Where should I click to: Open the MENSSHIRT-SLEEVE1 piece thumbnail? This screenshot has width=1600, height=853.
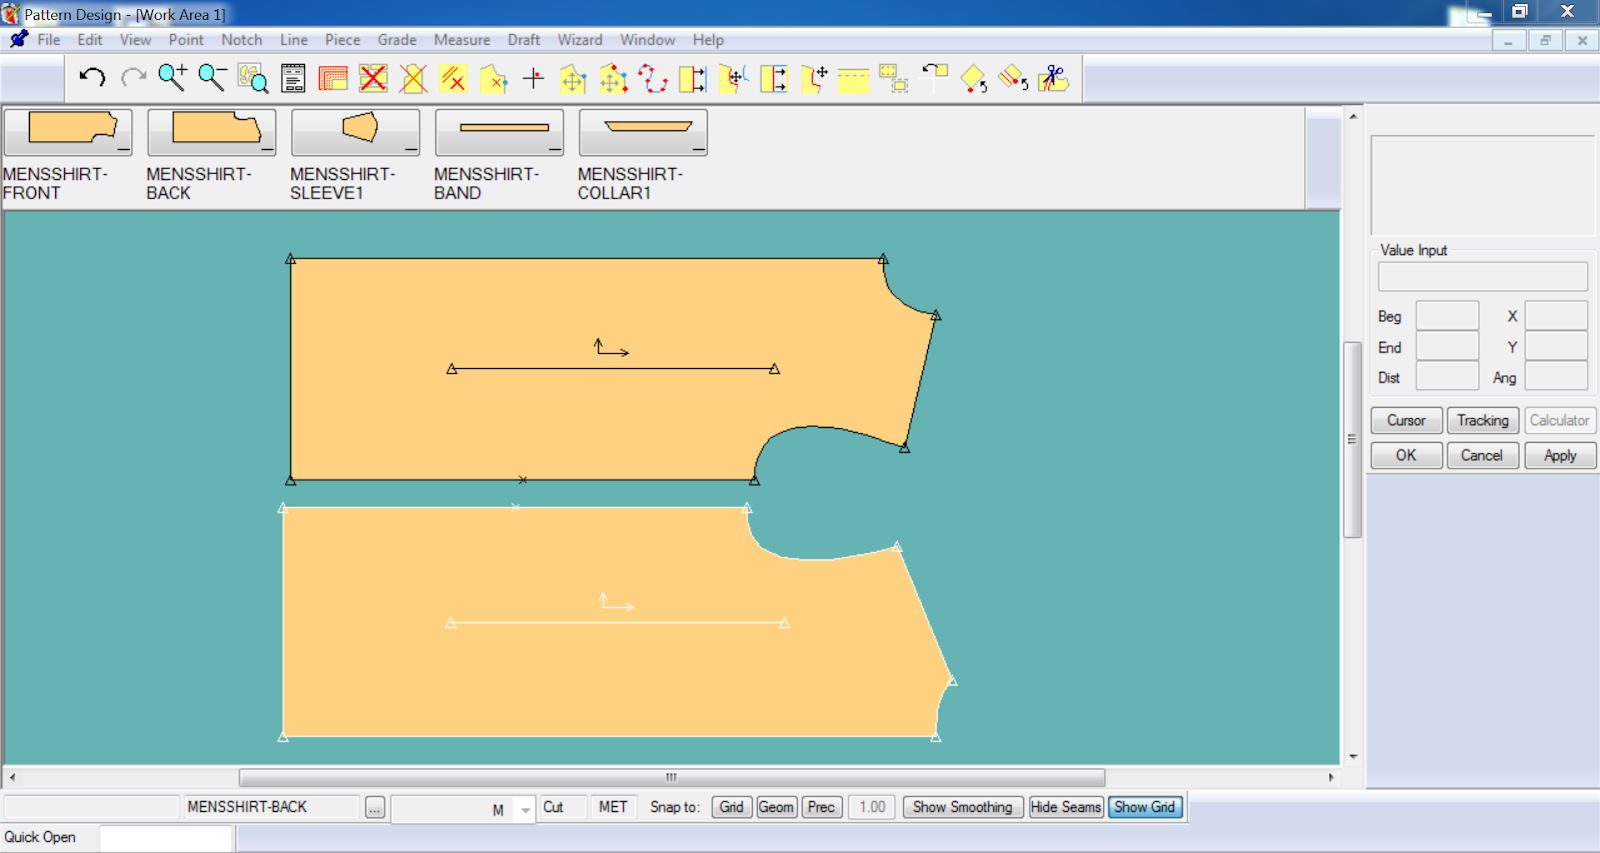(x=356, y=133)
